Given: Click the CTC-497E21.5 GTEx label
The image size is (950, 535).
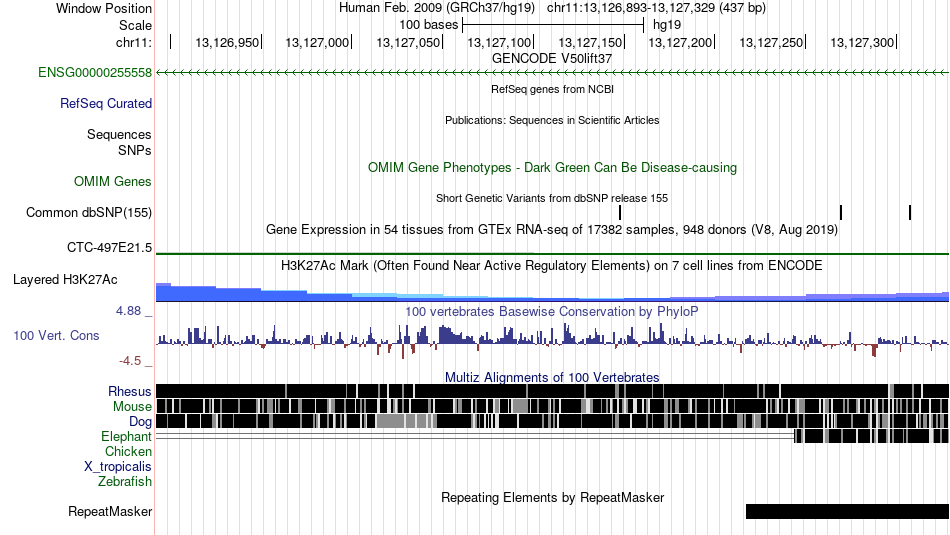Looking at the screenshot, I should [110, 247].
